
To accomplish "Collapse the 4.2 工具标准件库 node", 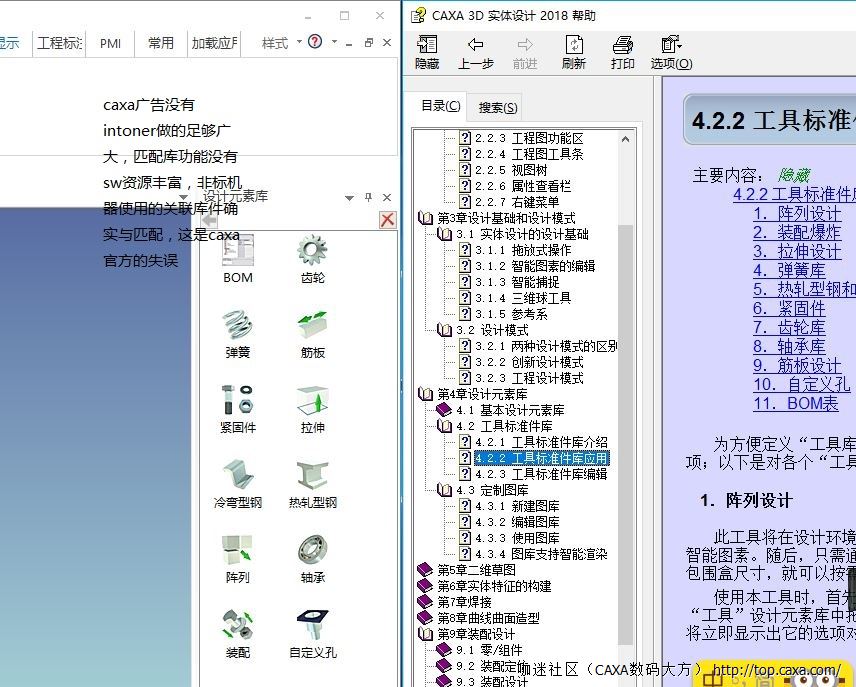I will [x=444, y=426].
